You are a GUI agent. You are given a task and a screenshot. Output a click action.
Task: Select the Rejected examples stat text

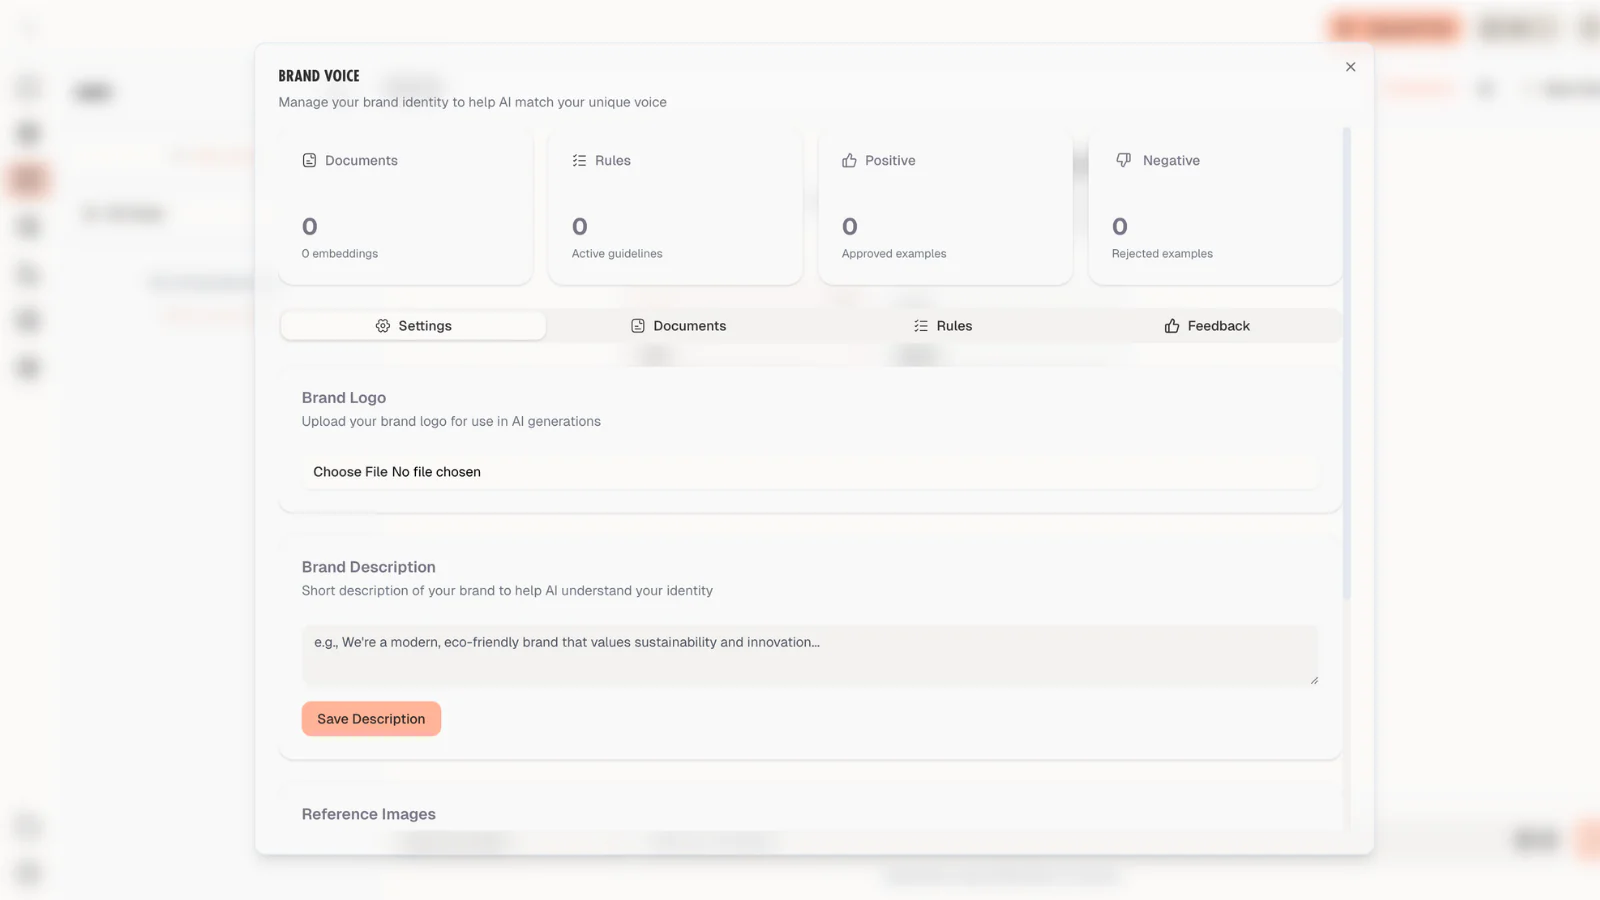(1162, 254)
